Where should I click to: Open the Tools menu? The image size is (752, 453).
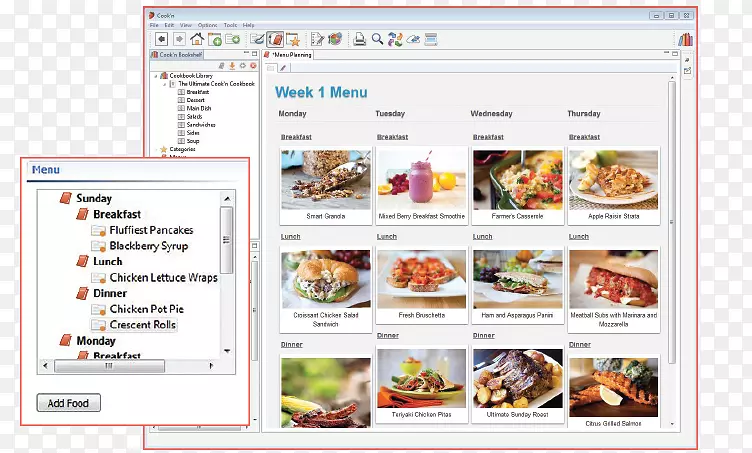230,24
